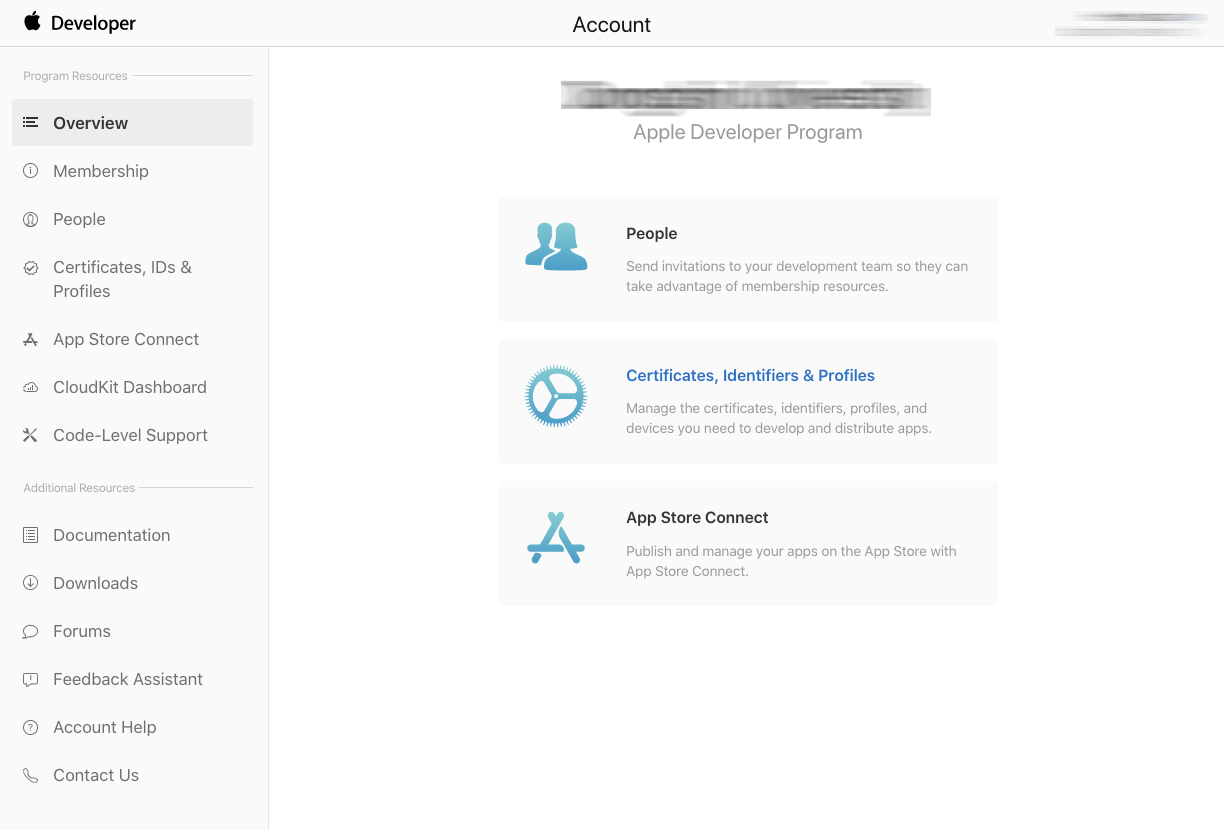The width and height of the screenshot is (1224, 830).
Task: Click the Documentation page icon
Action: coord(31,535)
